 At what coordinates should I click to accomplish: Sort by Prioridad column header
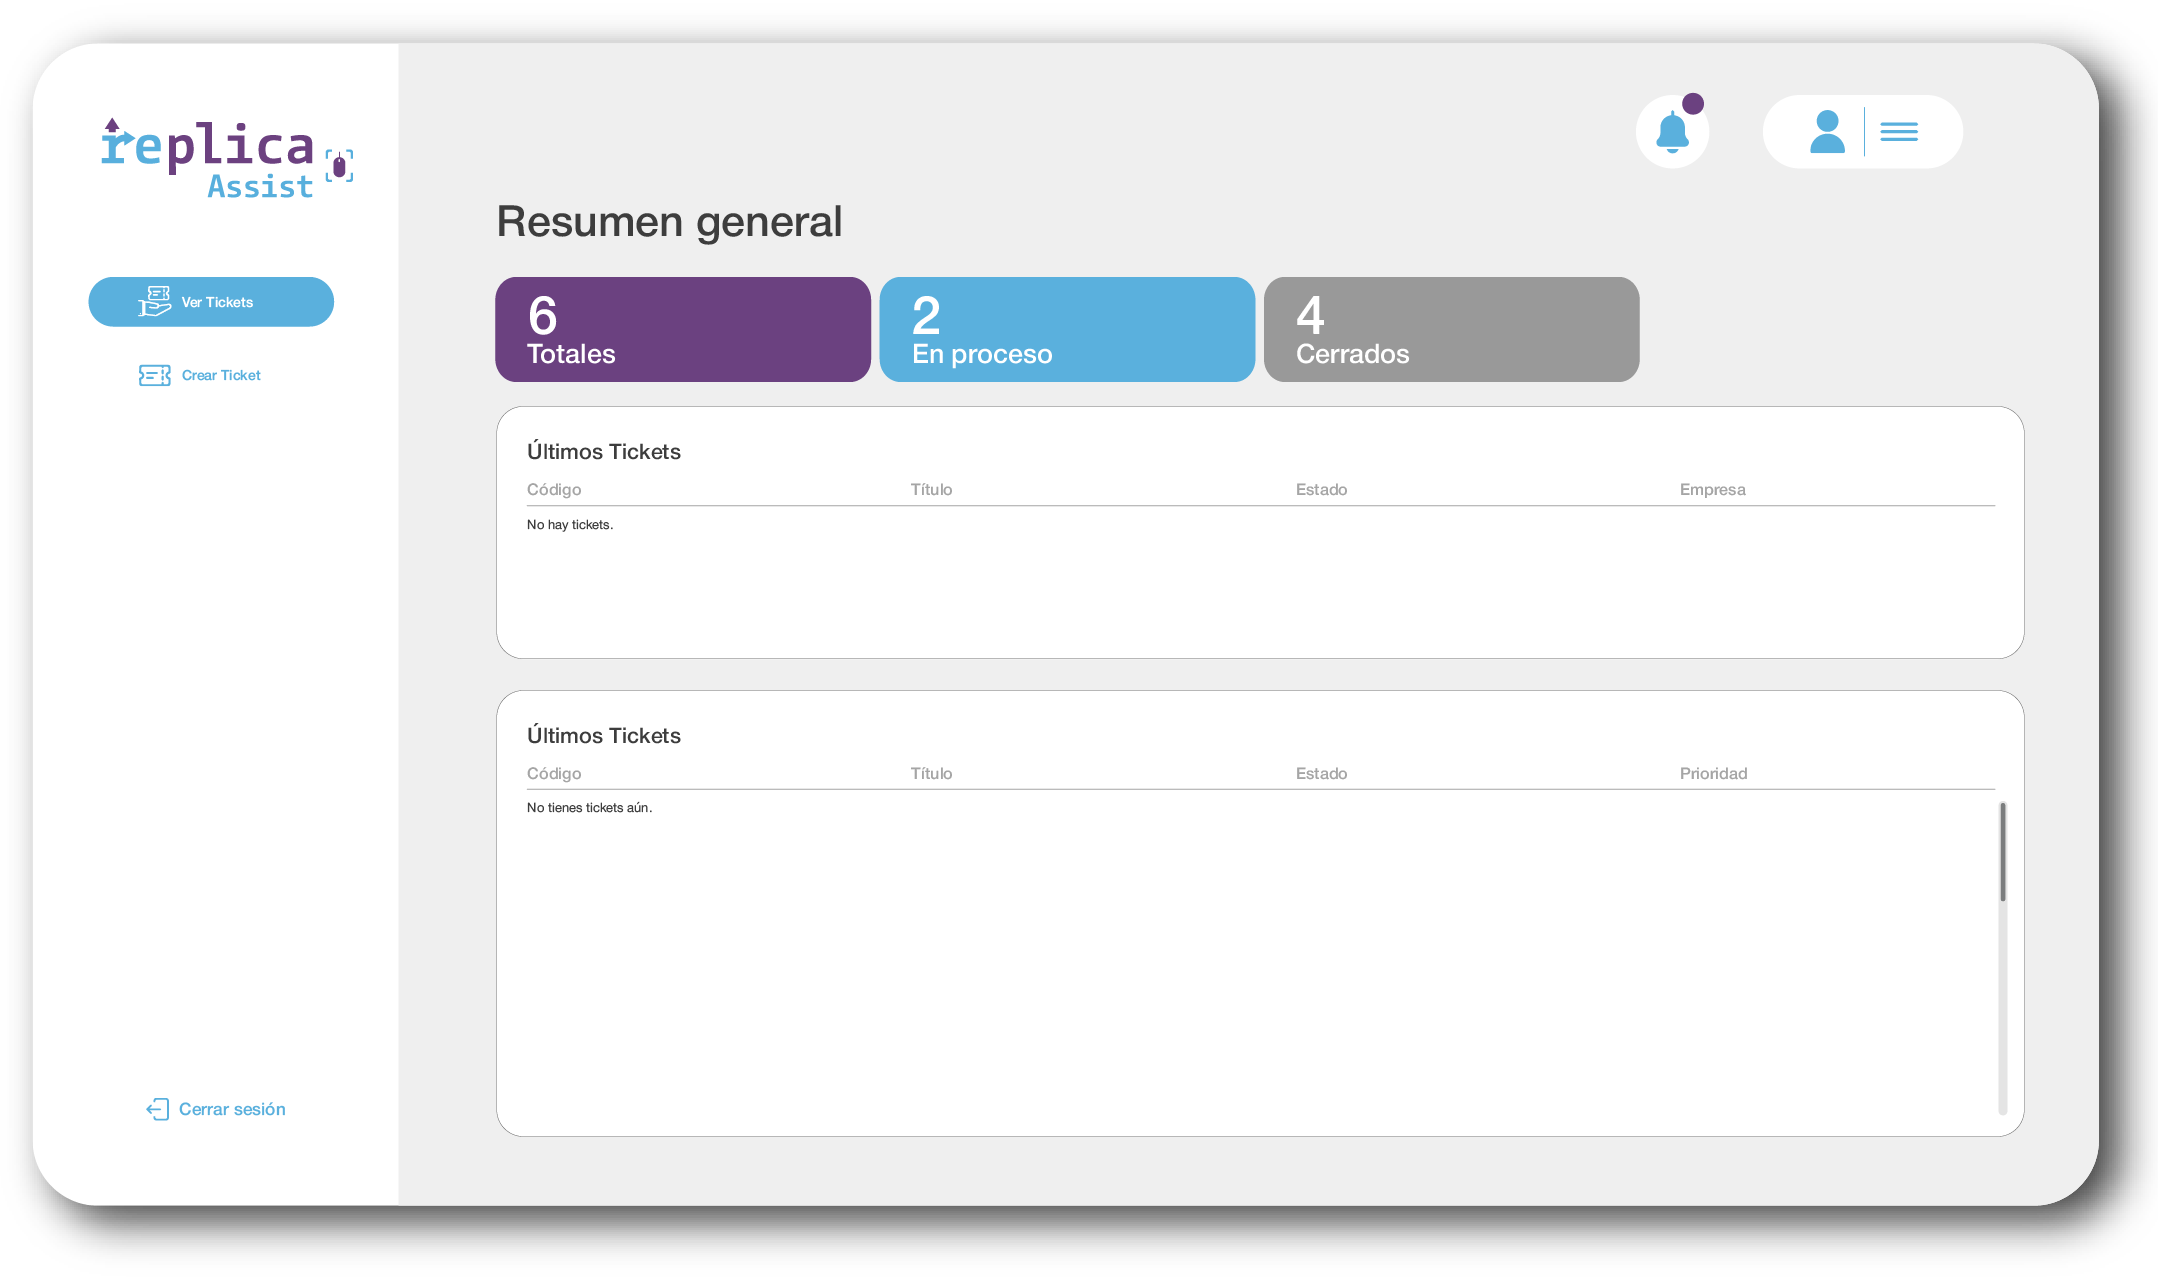click(x=1713, y=773)
